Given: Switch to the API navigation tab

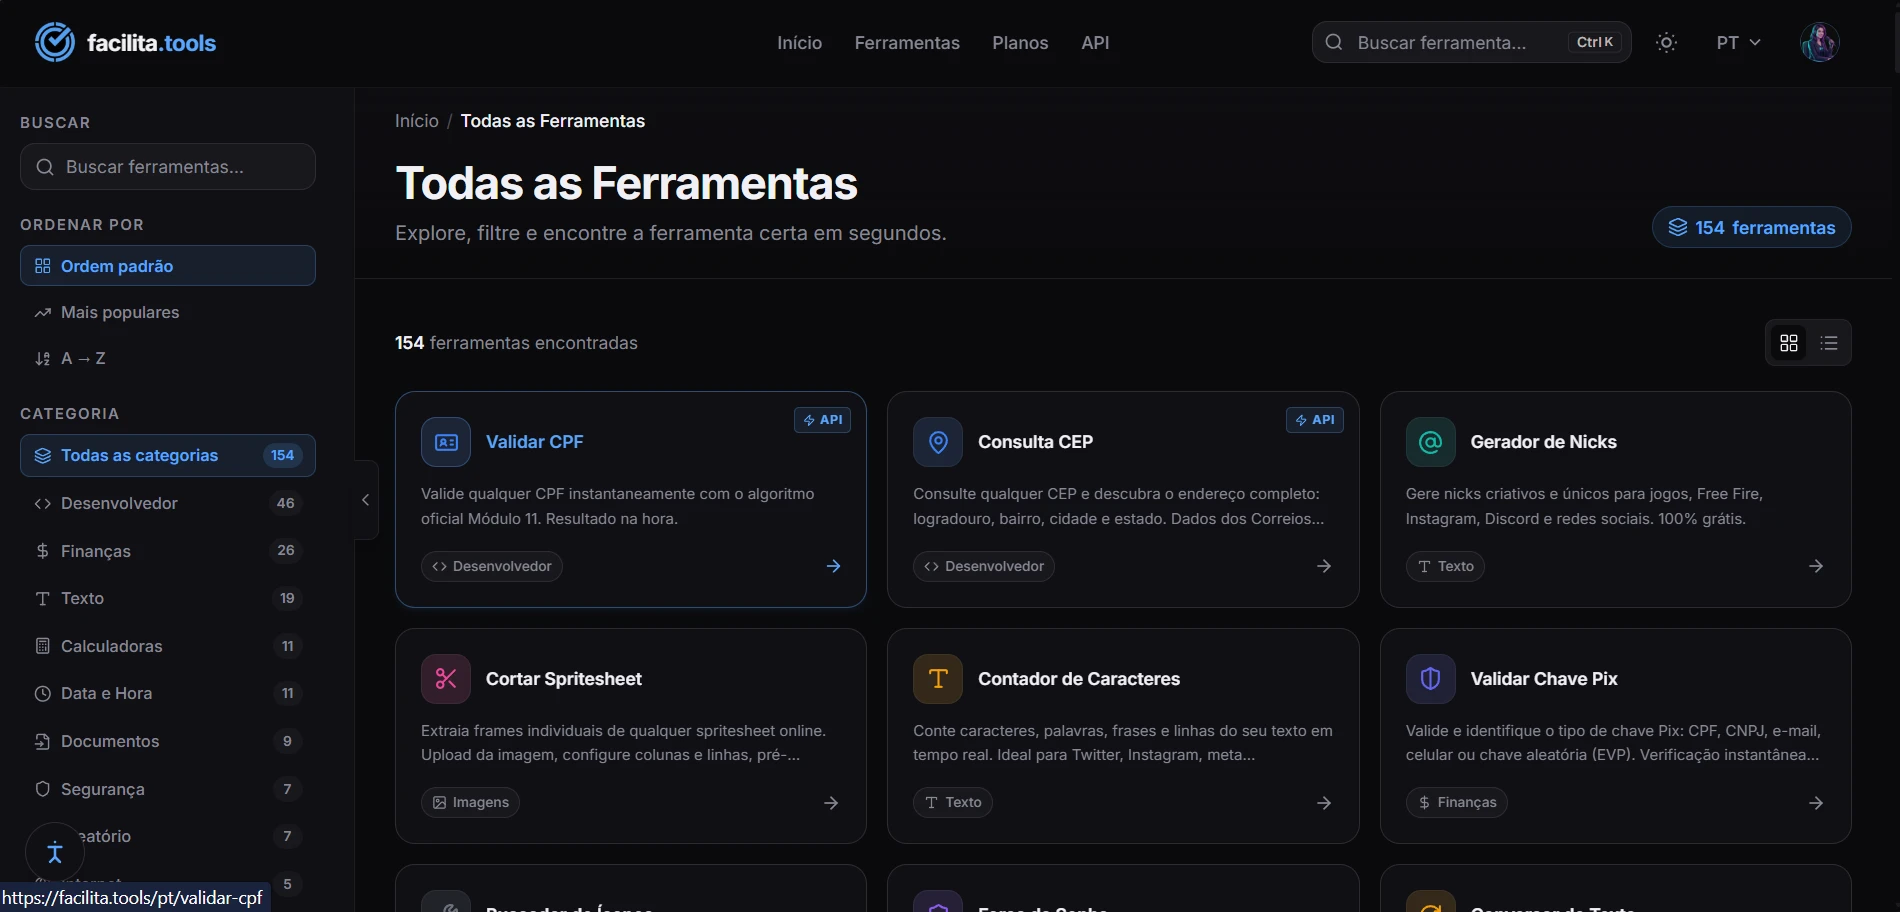Looking at the screenshot, I should 1095,43.
